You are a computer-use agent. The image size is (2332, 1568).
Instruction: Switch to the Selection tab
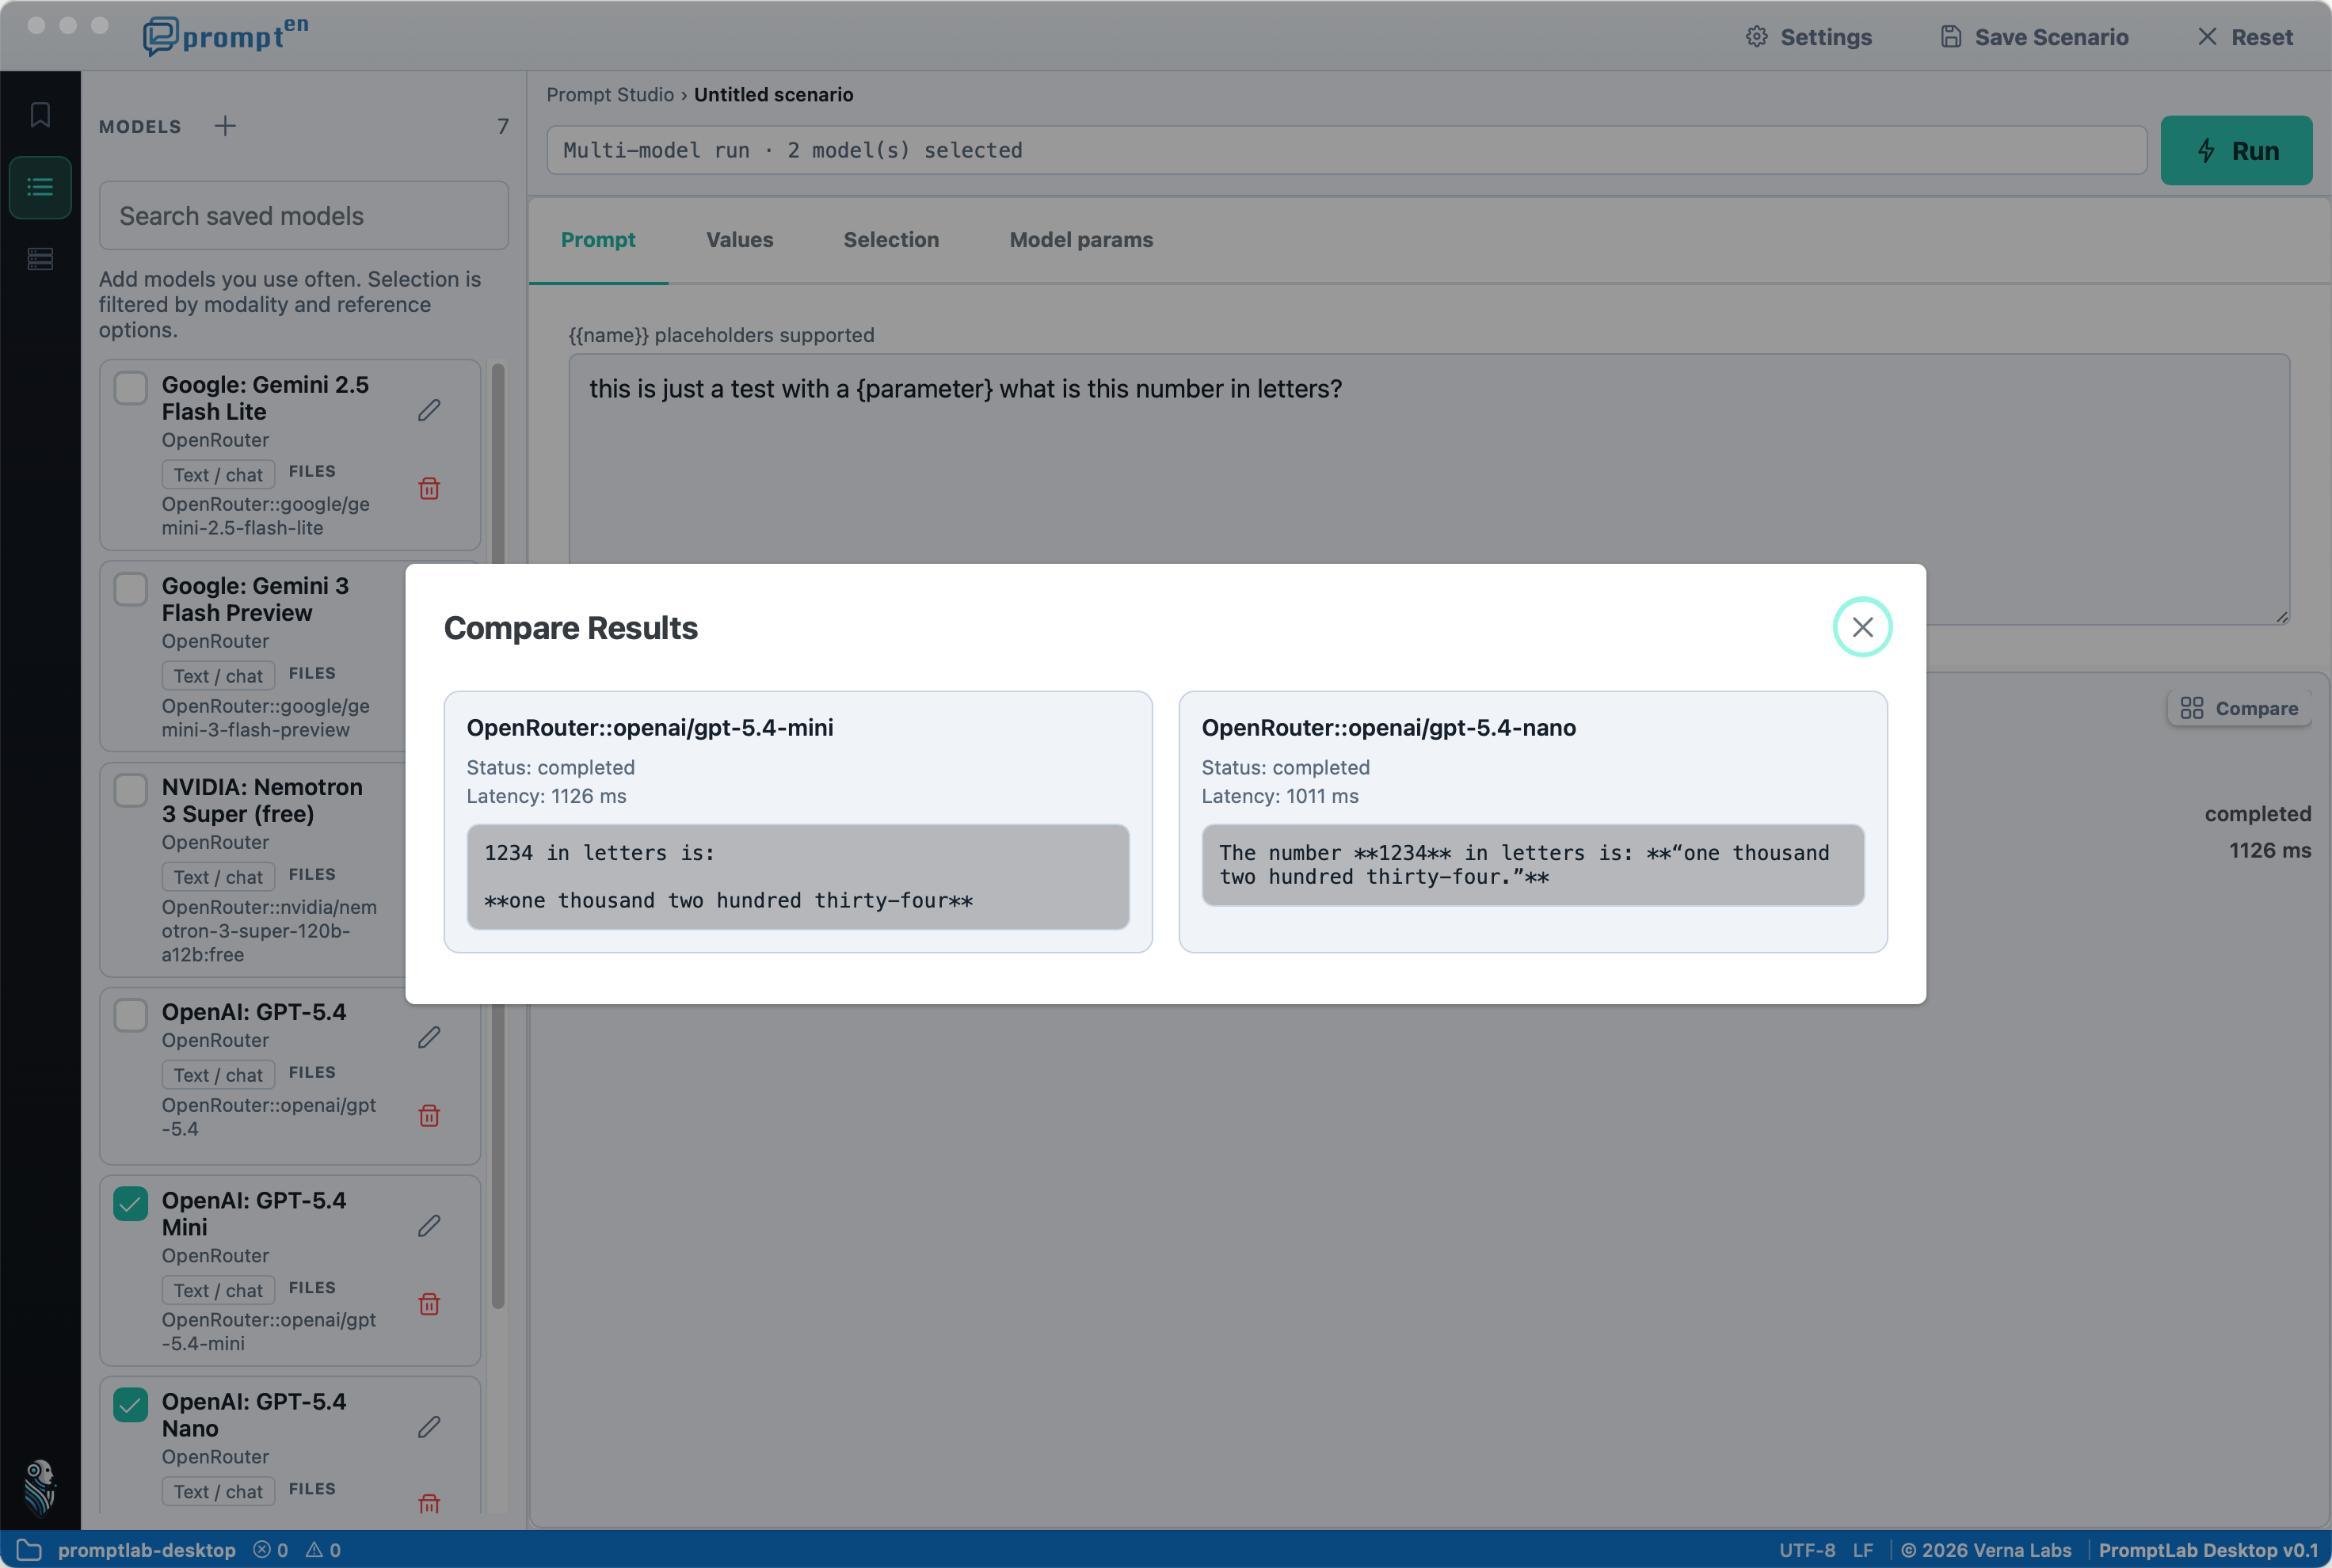891,240
